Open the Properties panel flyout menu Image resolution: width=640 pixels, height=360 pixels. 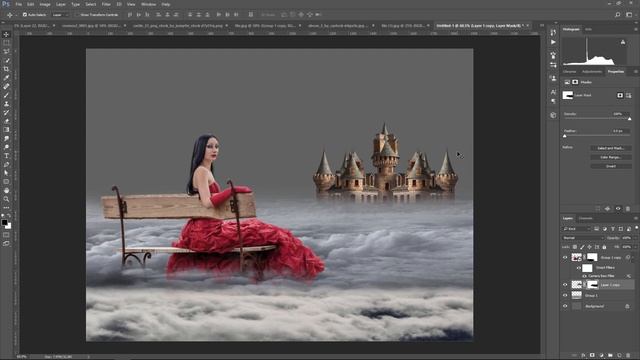coord(636,72)
